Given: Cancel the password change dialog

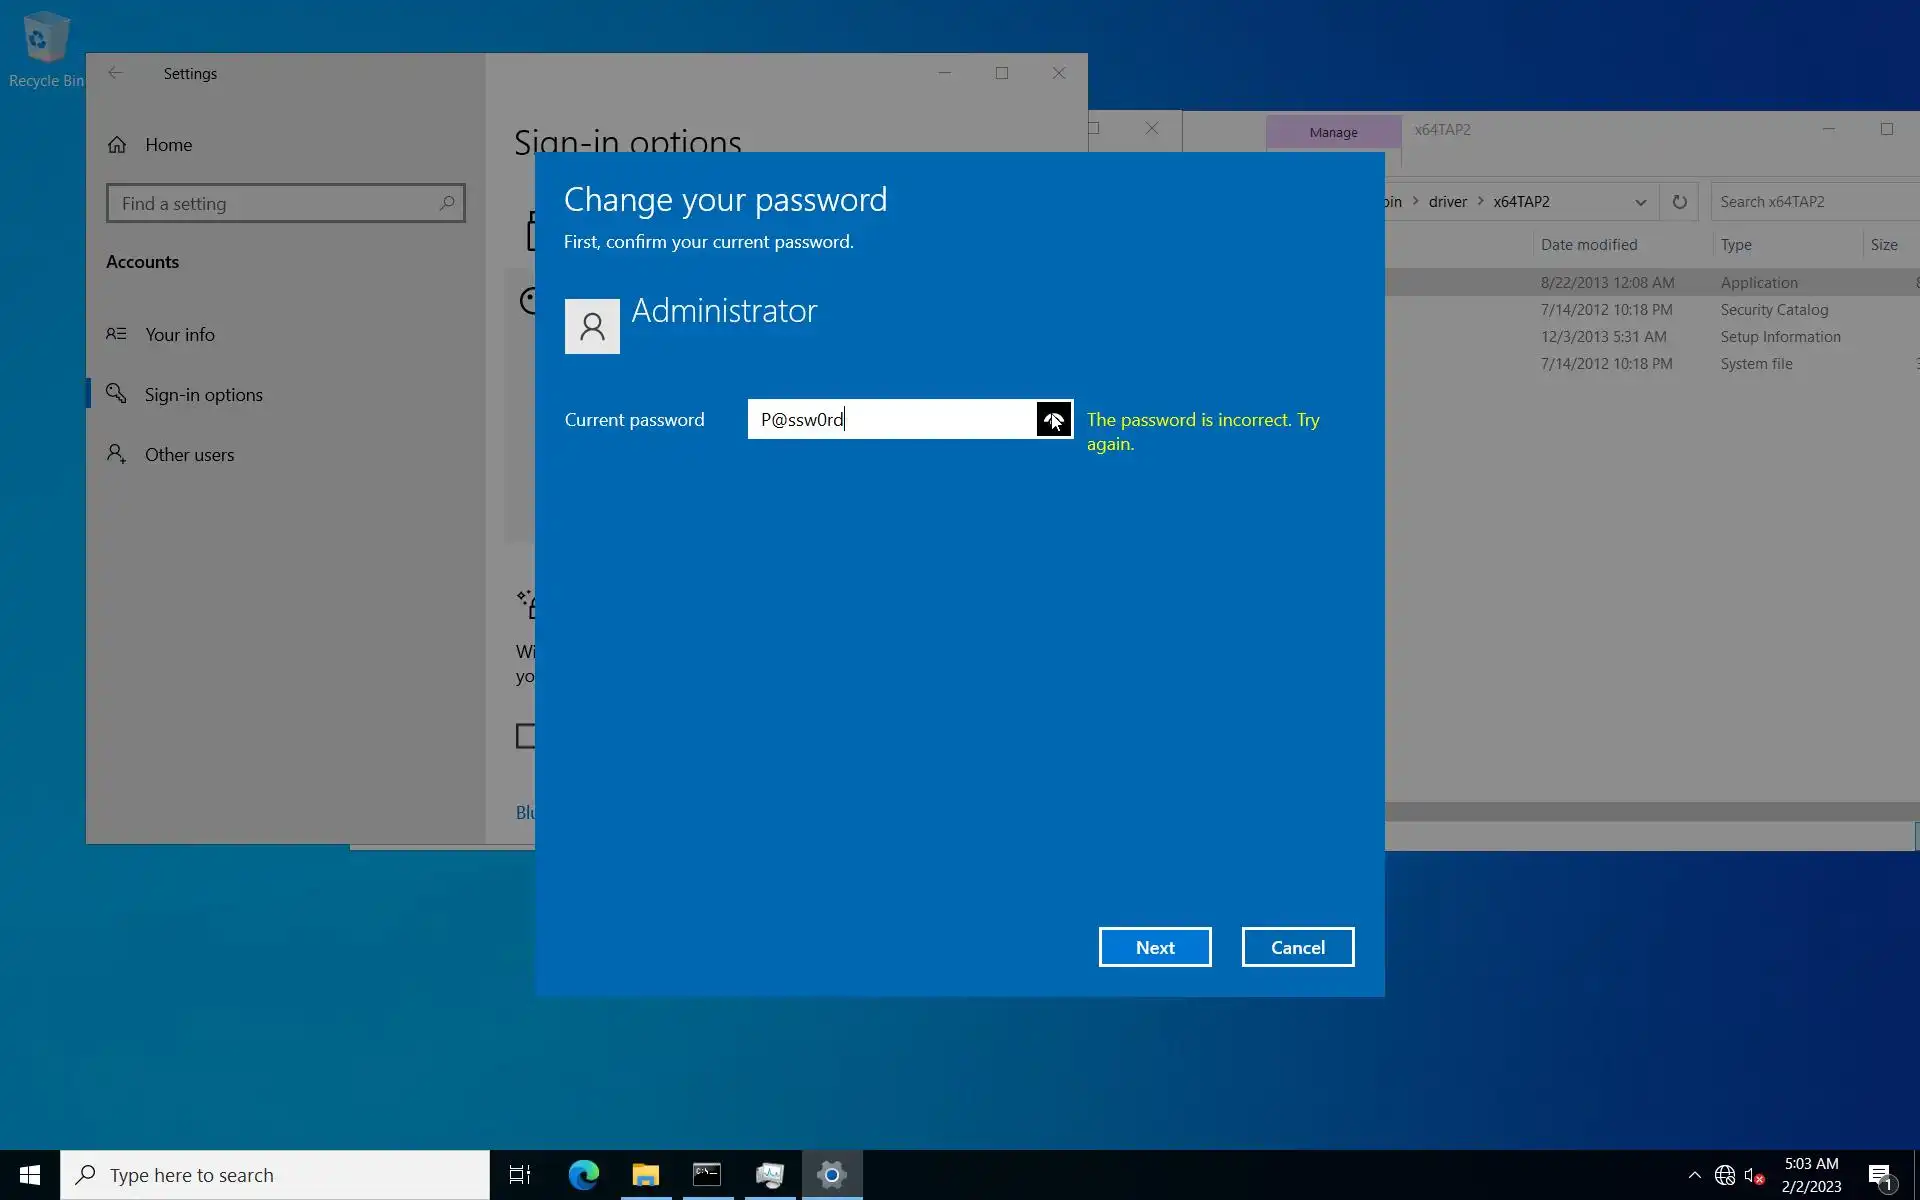Looking at the screenshot, I should tap(1297, 947).
